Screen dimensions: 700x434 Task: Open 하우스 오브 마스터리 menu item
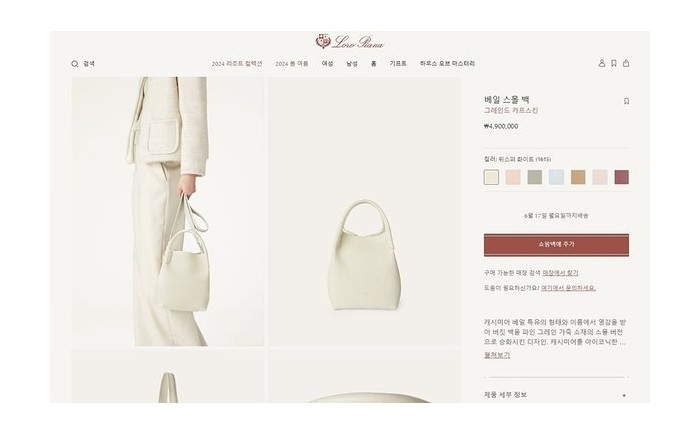[x=447, y=64]
